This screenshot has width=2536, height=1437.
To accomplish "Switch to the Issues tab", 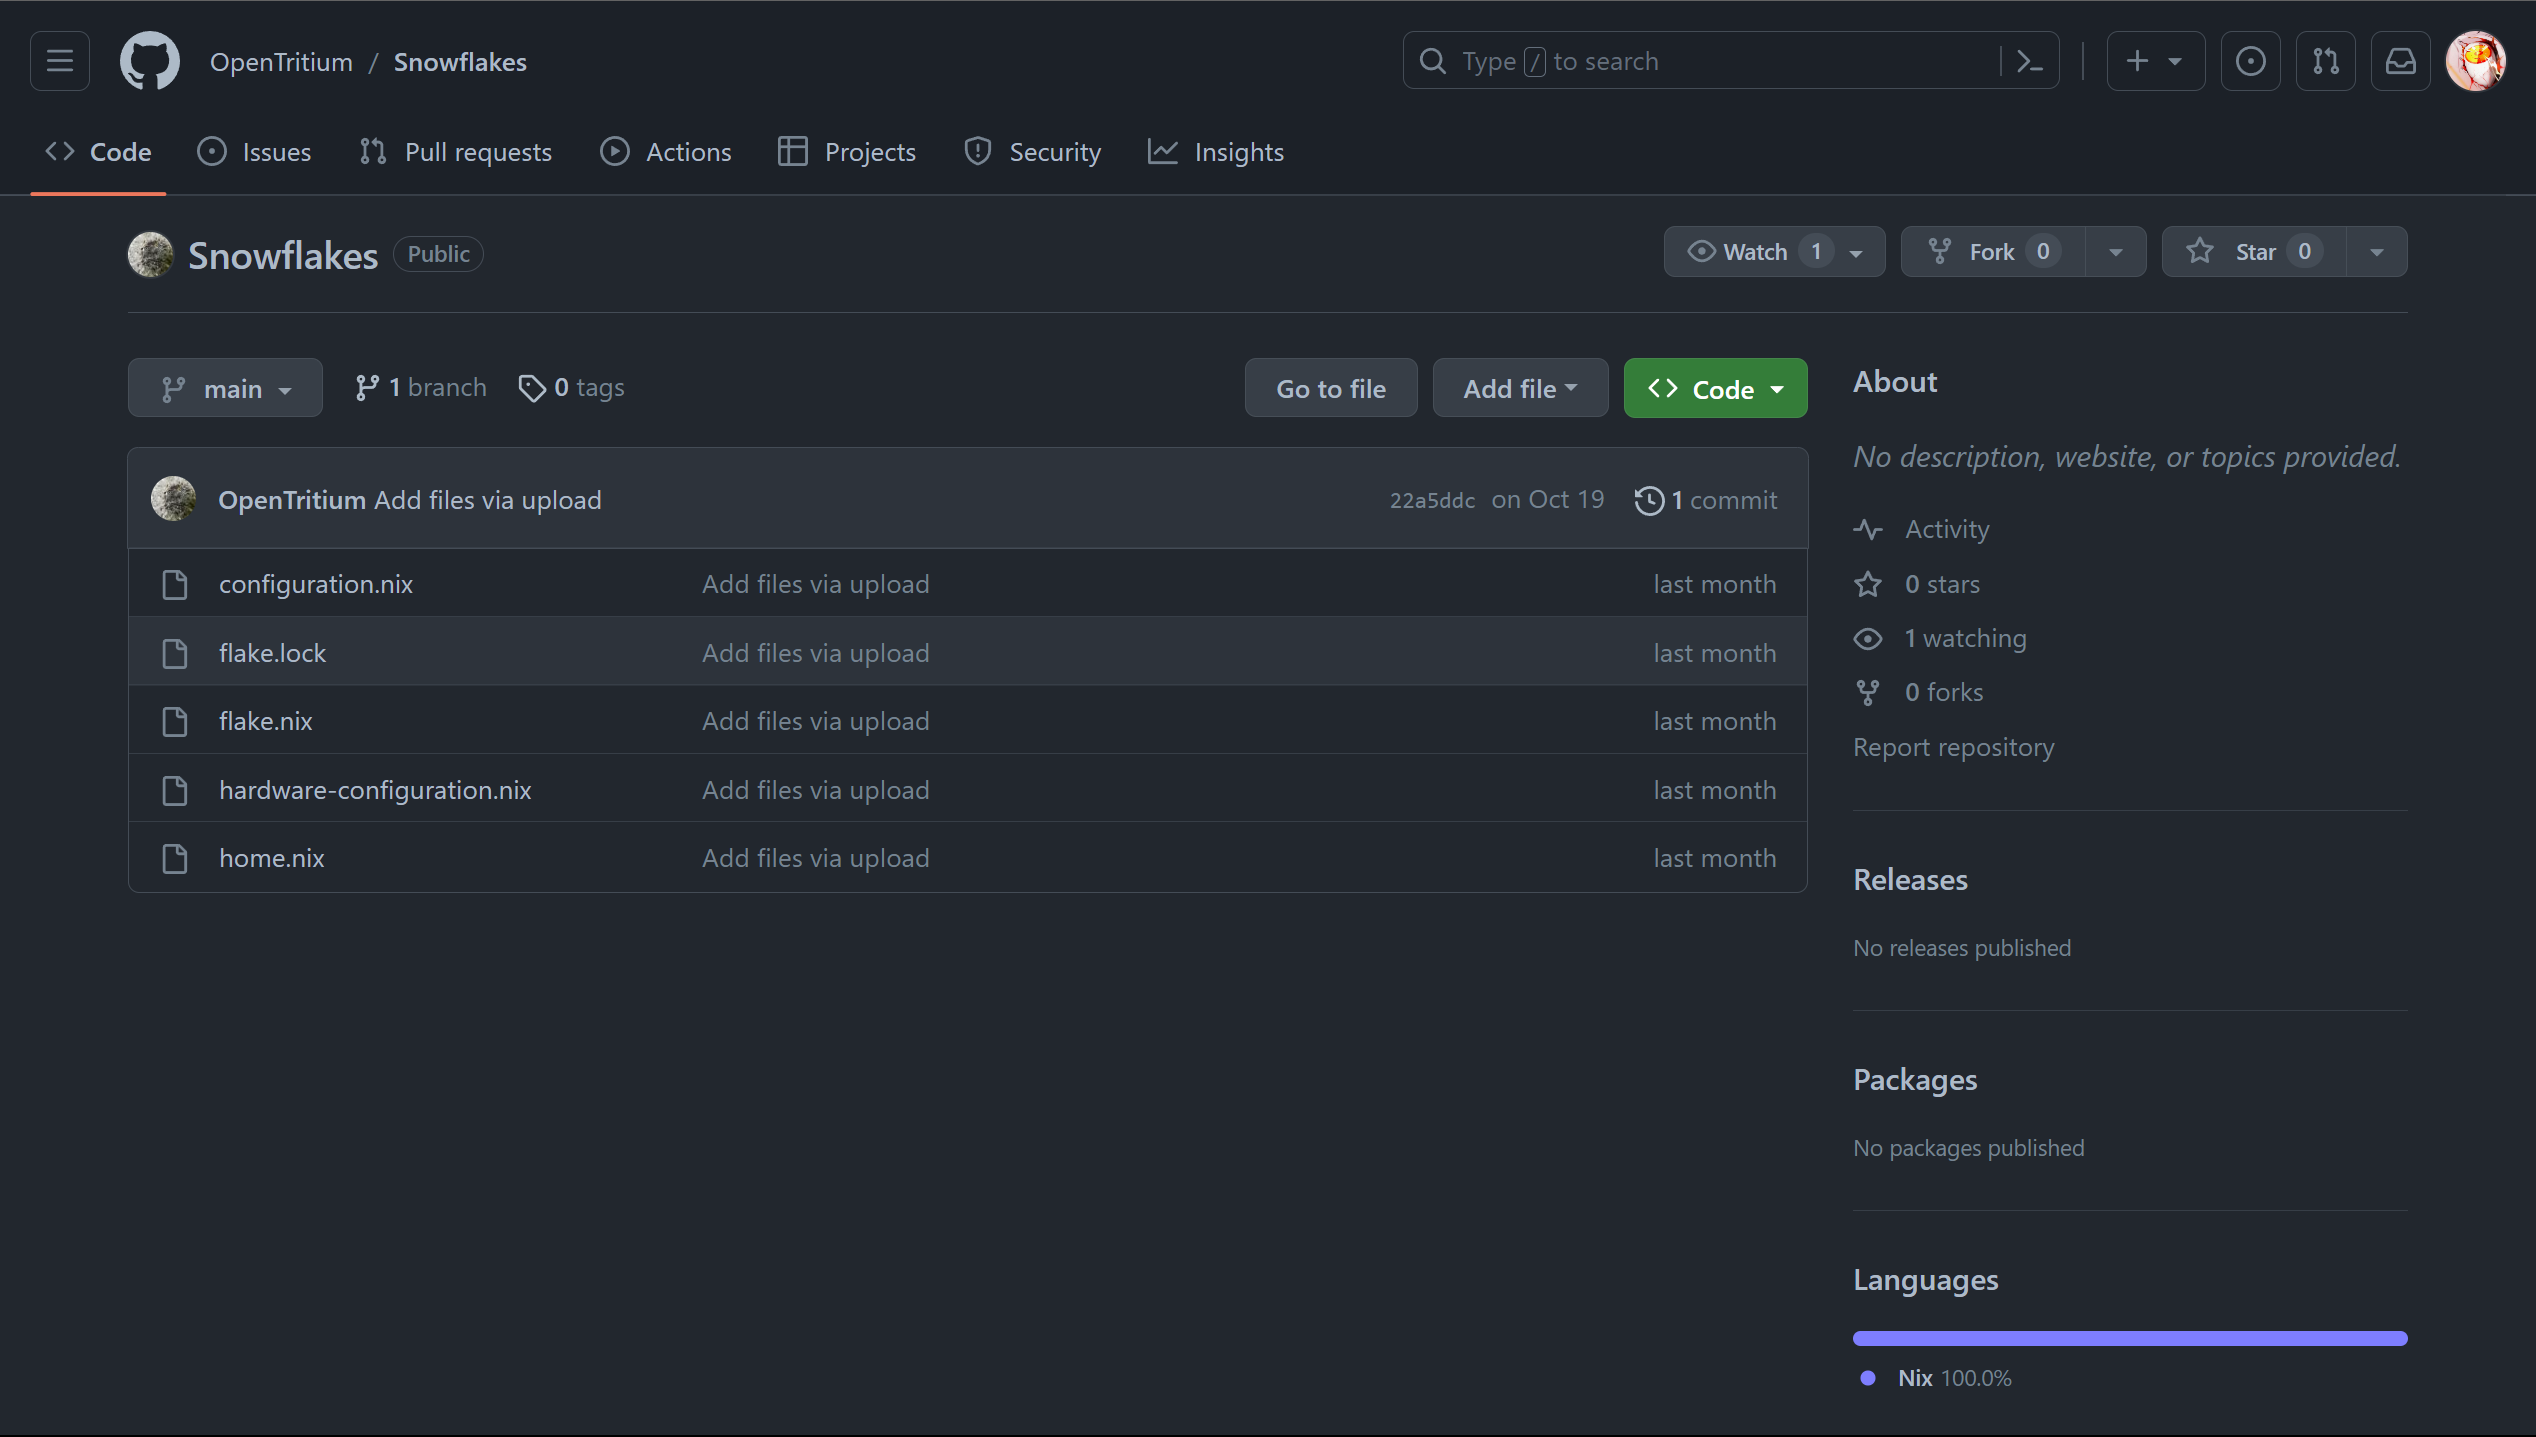I will [x=254, y=152].
